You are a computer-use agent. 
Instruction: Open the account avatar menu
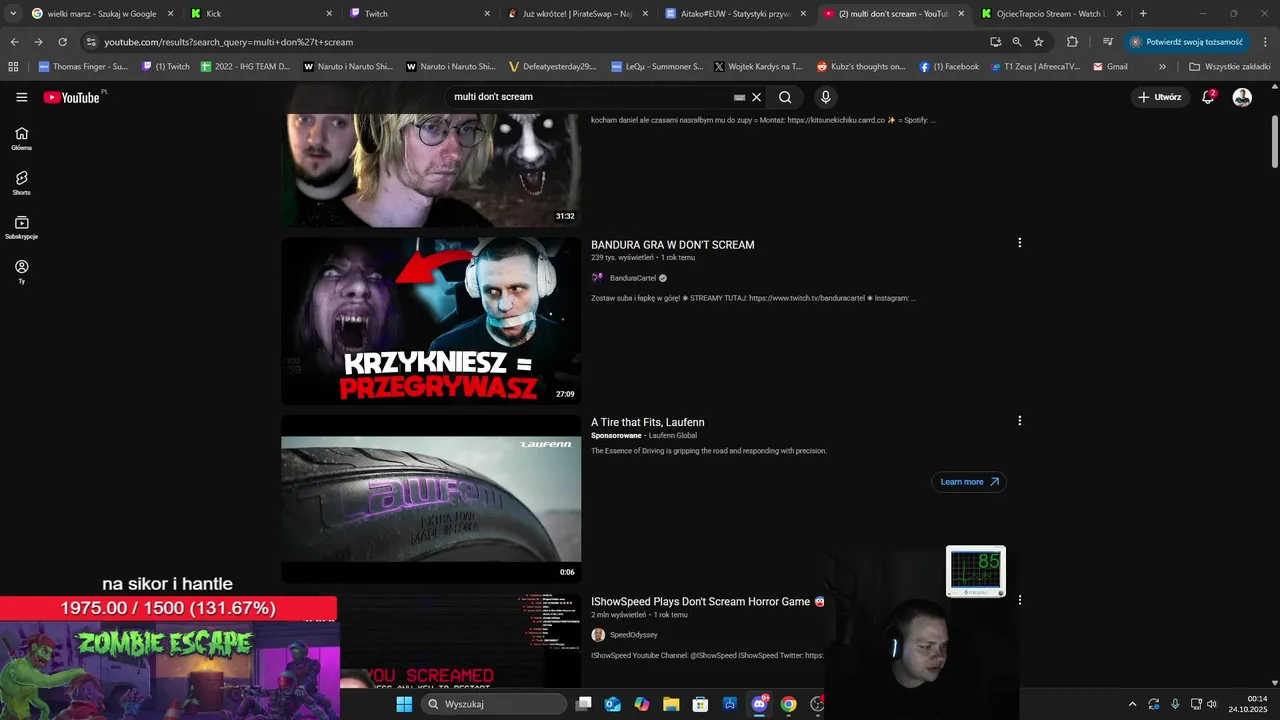click(x=1242, y=97)
